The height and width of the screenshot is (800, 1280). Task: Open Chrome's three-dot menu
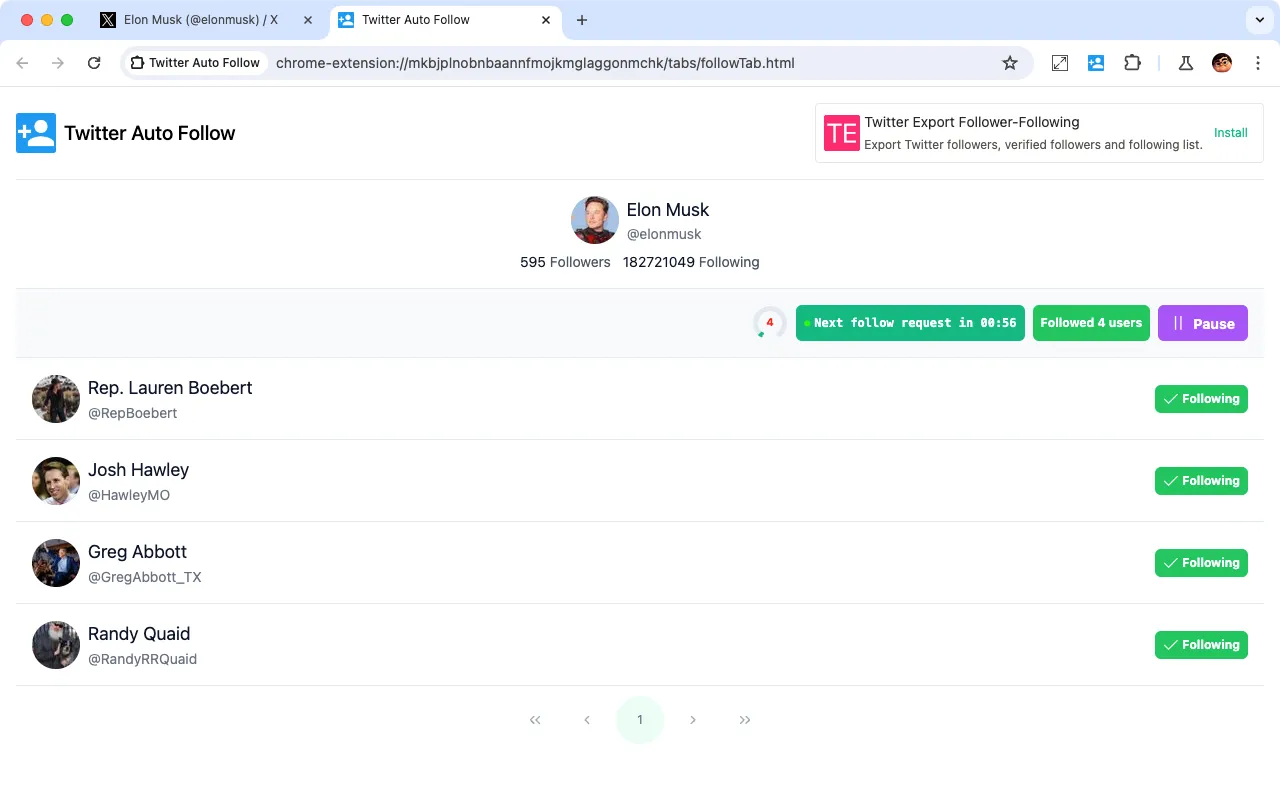[x=1258, y=62]
